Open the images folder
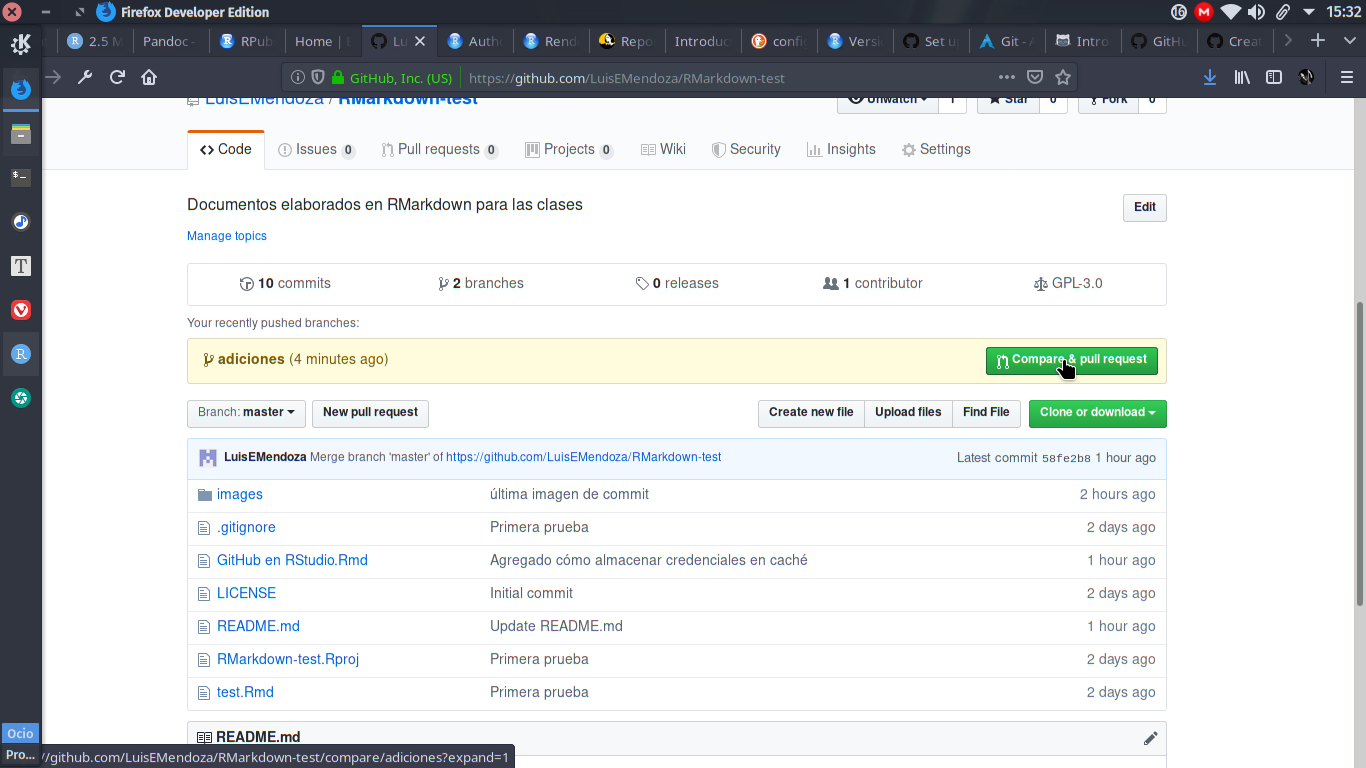The height and width of the screenshot is (768, 1366). (x=240, y=494)
